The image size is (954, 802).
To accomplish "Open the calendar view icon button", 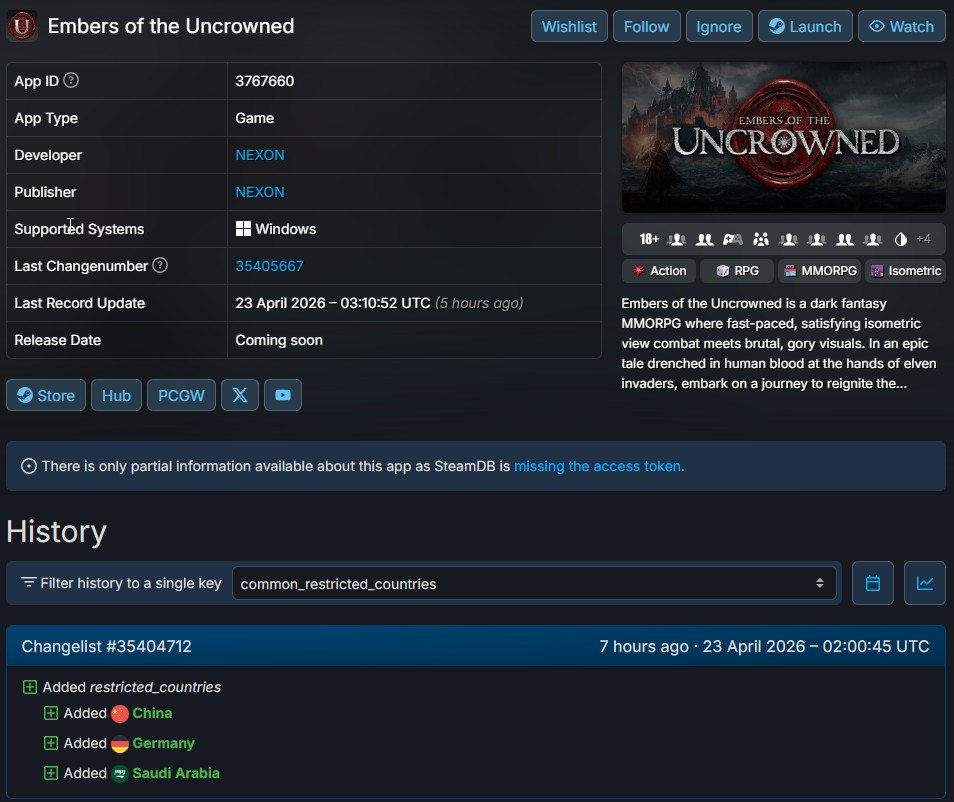I will pos(872,583).
